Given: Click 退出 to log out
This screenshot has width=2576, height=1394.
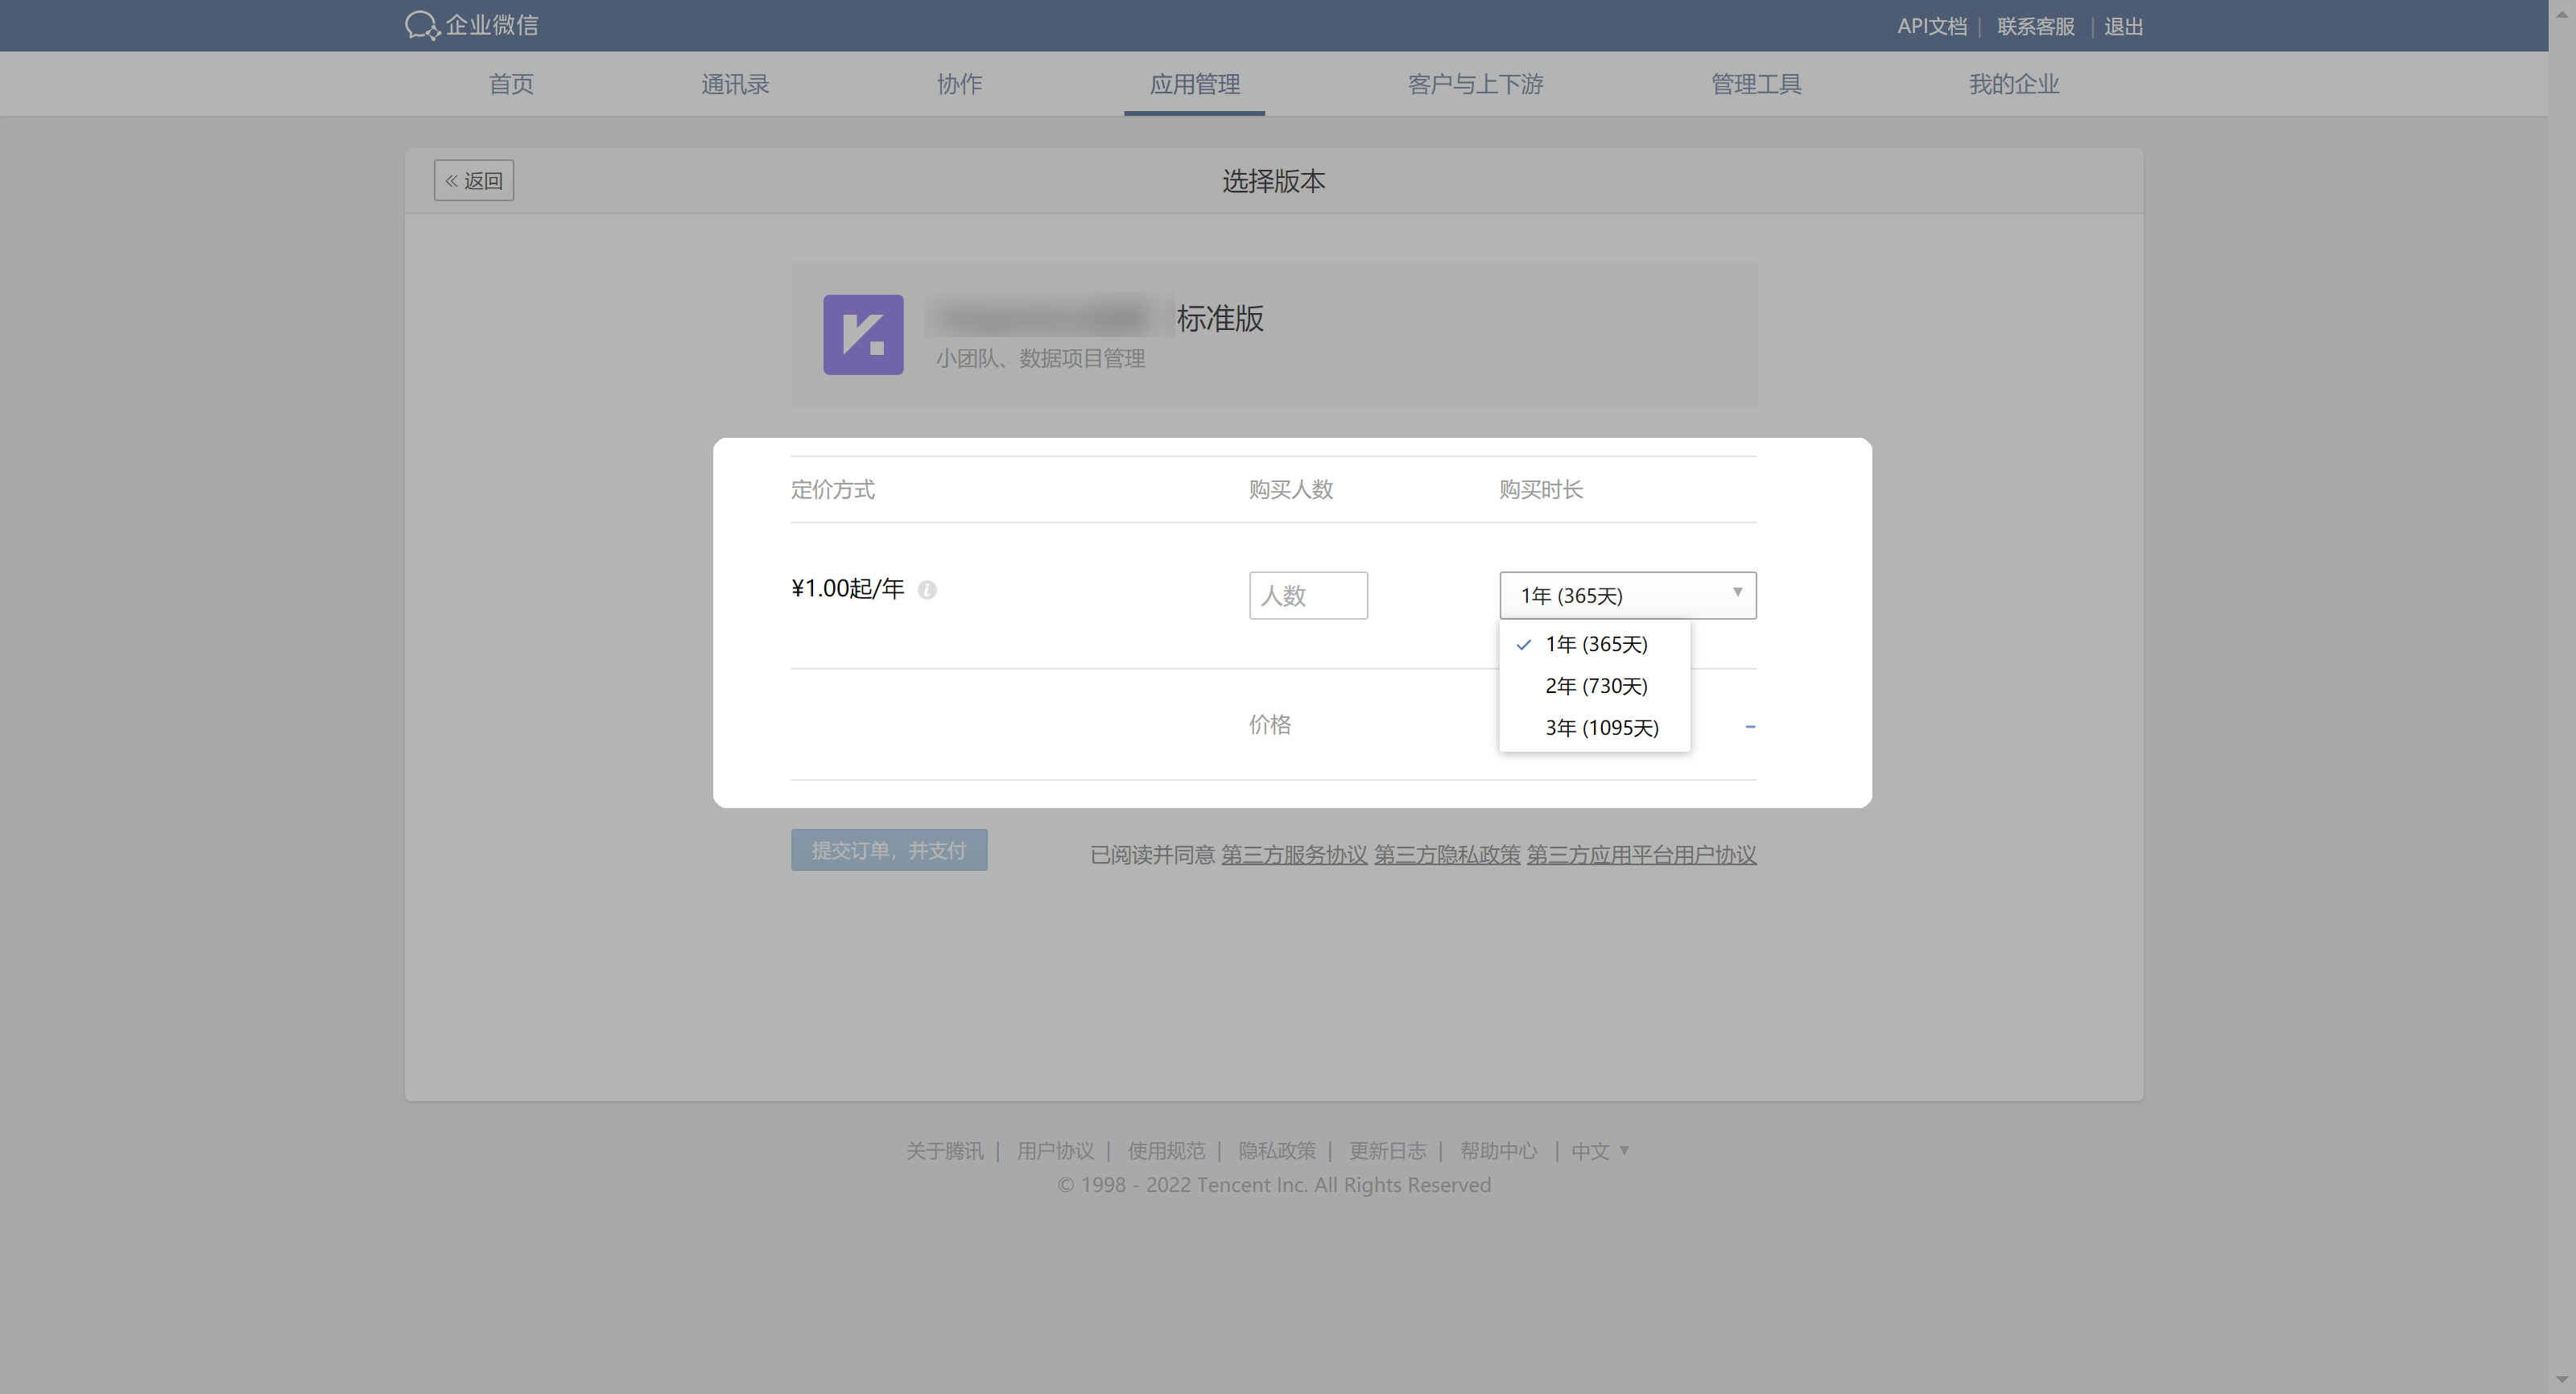Looking at the screenshot, I should [2123, 26].
